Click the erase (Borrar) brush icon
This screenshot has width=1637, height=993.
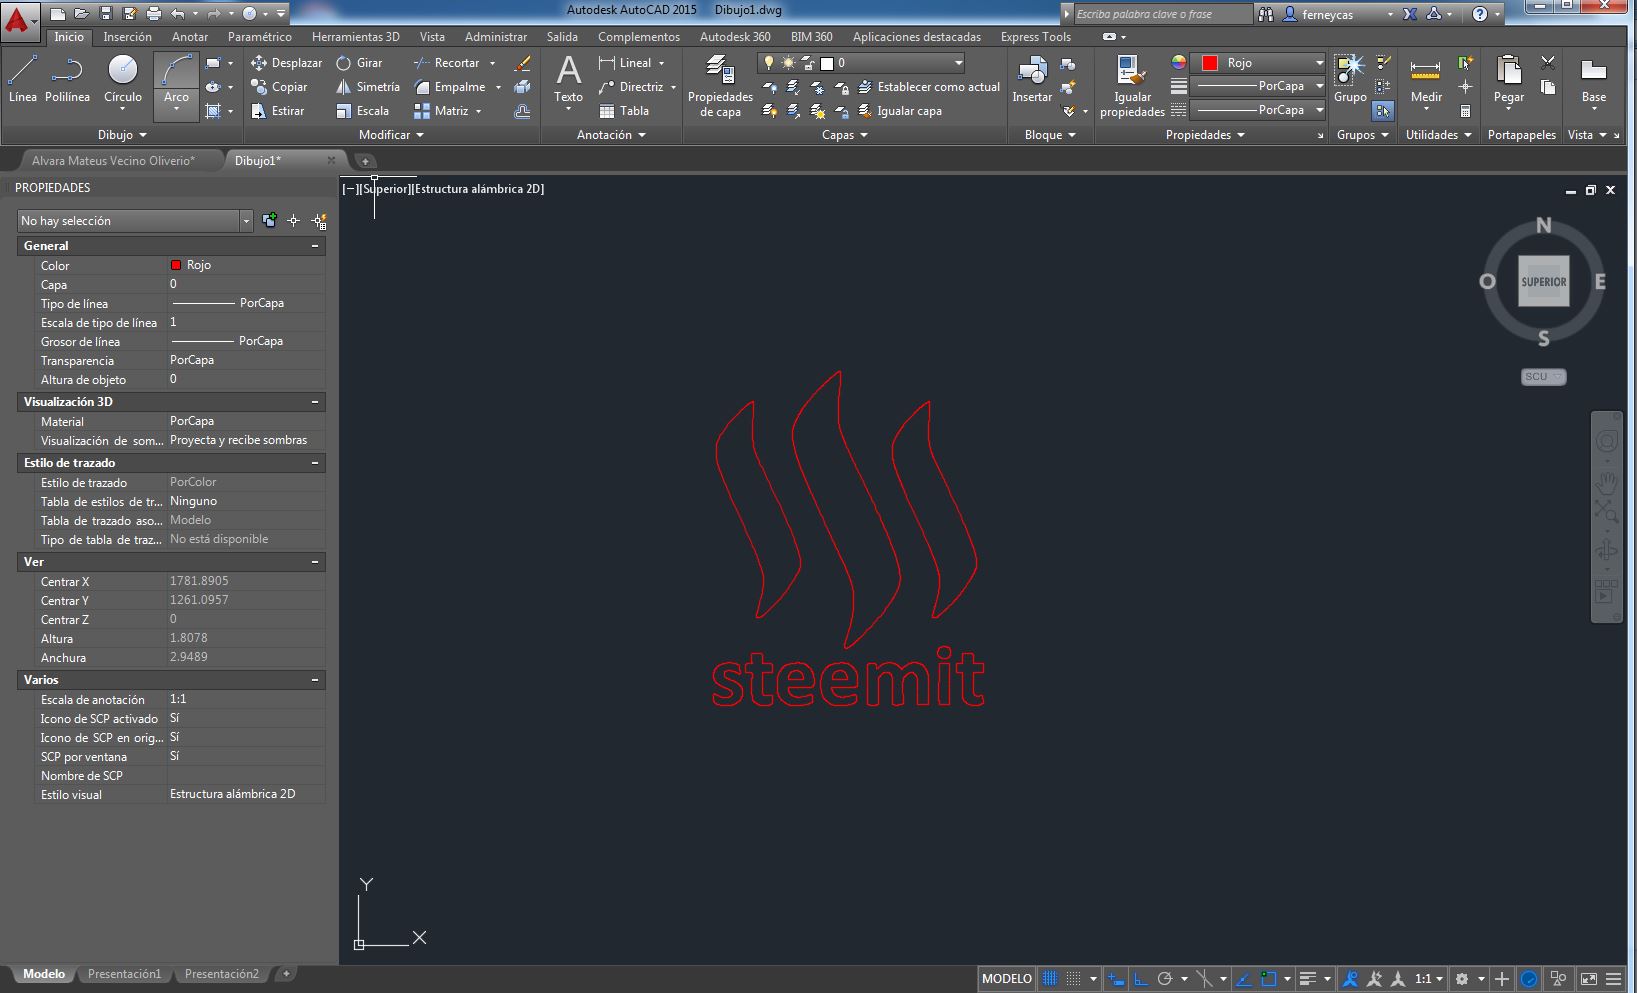tap(522, 63)
